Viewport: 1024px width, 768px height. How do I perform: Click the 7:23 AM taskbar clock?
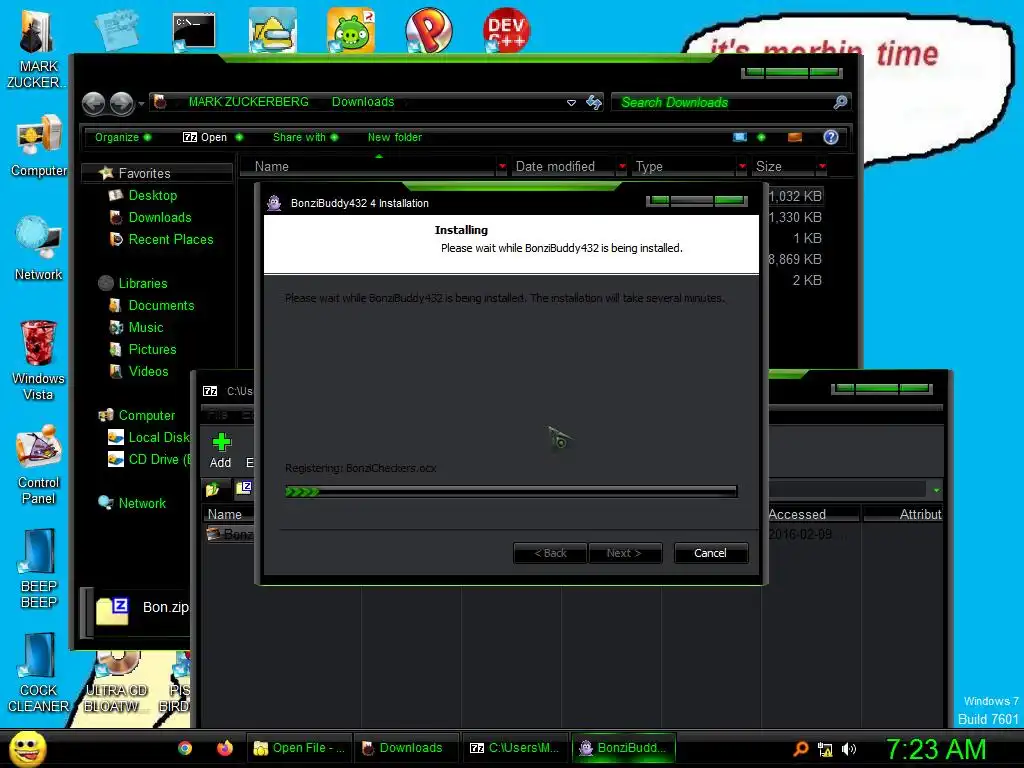click(936, 749)
